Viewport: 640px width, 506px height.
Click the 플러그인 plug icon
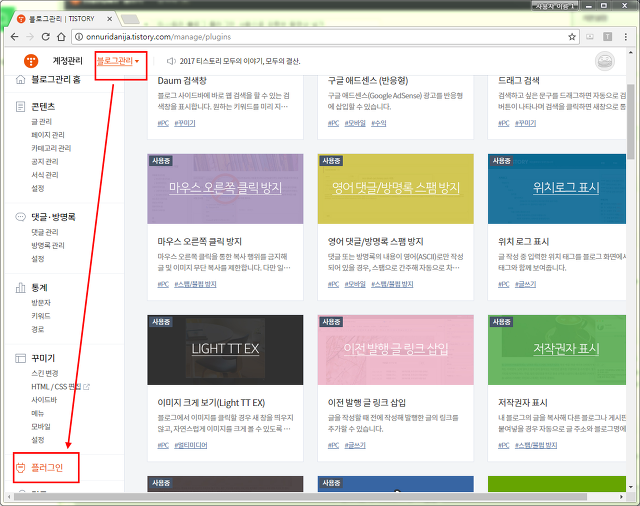[x=20, y=468]
